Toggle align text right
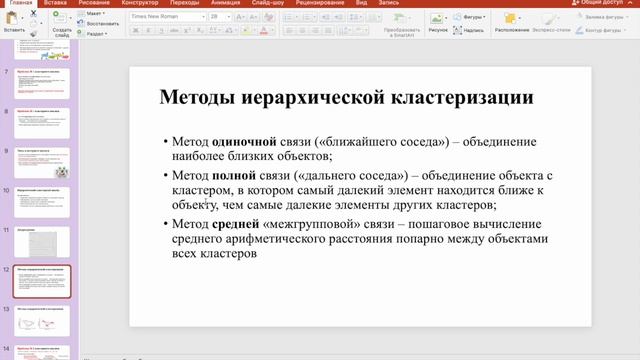 coord(315,31)
